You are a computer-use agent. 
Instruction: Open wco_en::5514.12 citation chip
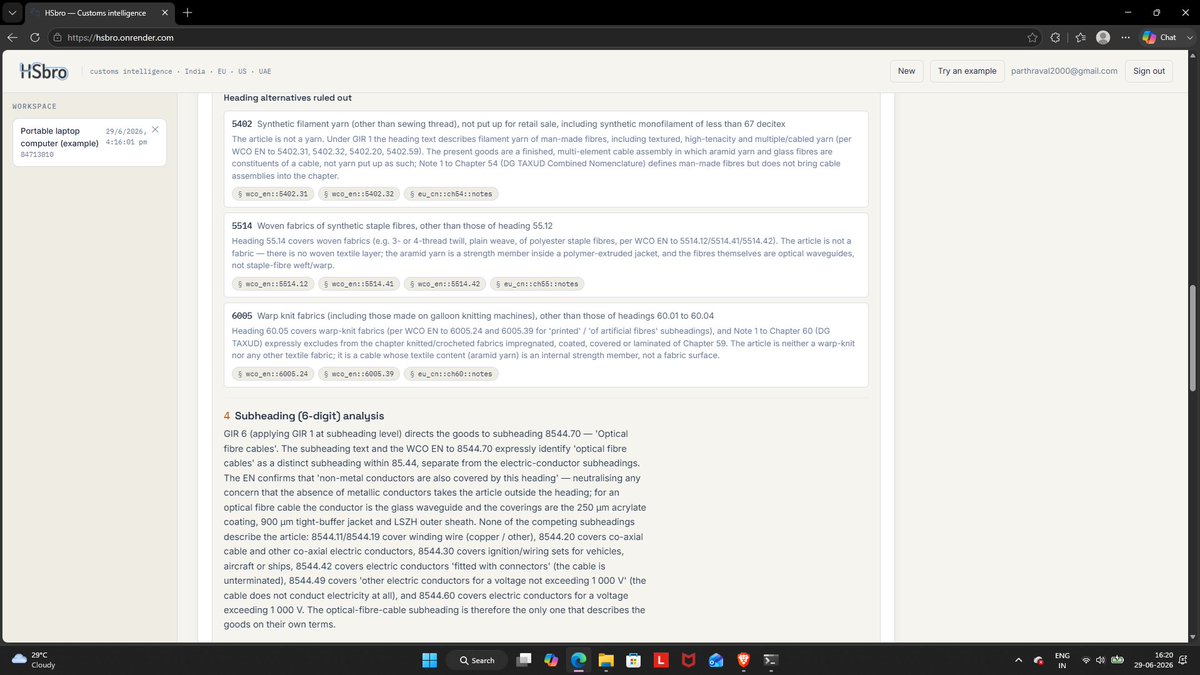pos(272,283)
